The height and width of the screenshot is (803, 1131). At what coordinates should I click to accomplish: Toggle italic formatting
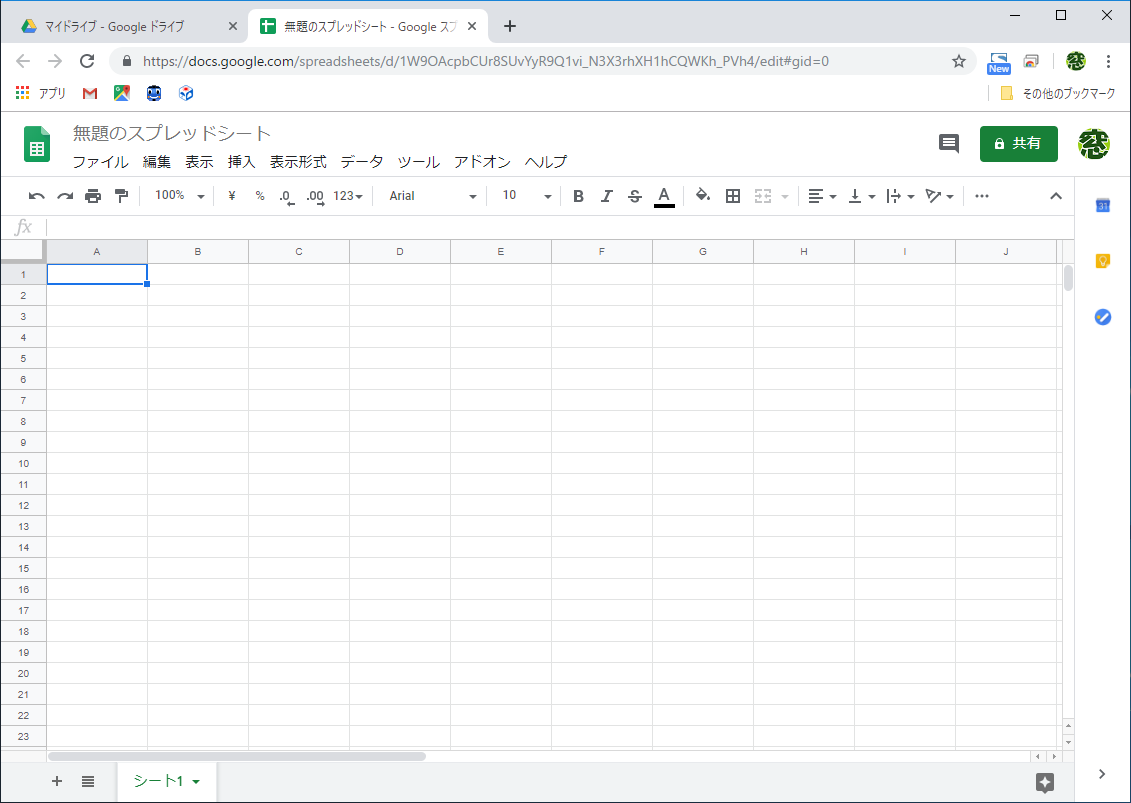[606, 195]
